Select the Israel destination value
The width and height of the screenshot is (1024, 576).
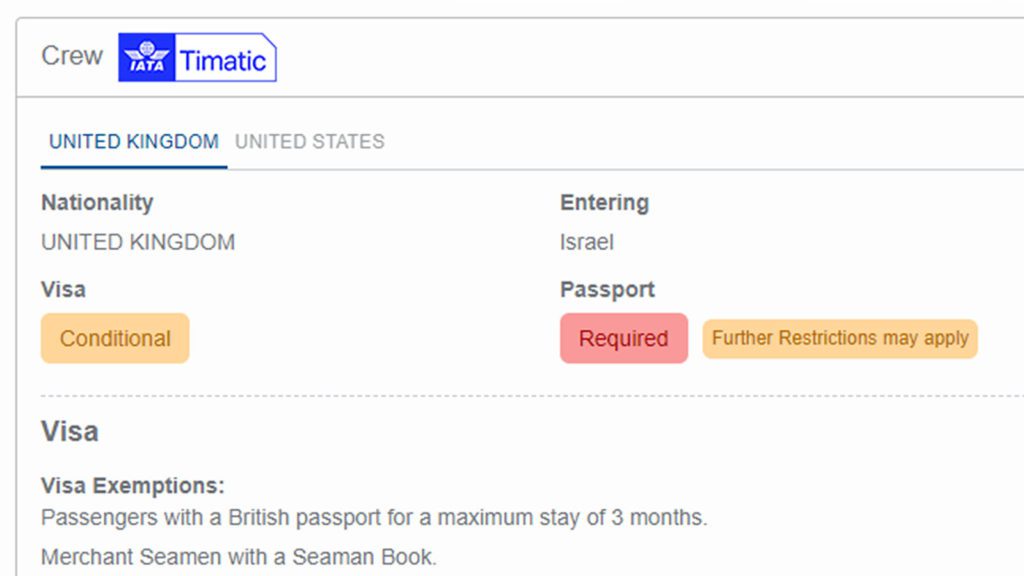tap(587, 242)
